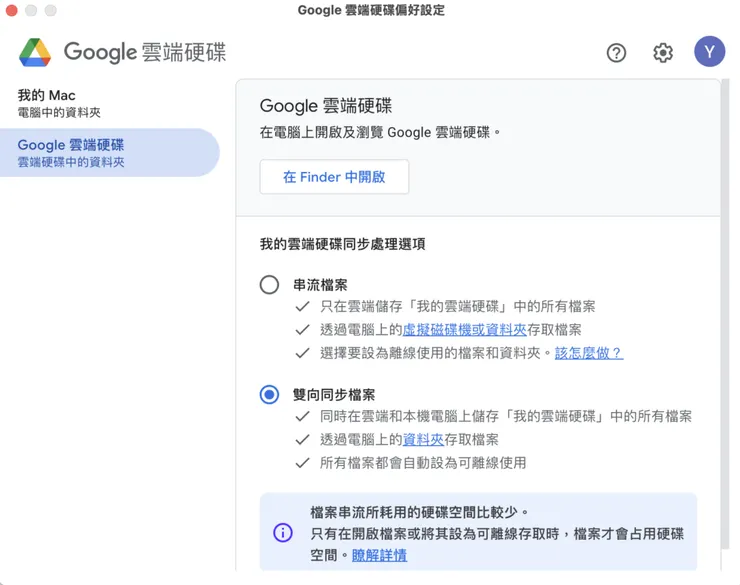Select the 串流檔案 radio button
The height and width of the screenshot is (585, 740).
[269, 284]
